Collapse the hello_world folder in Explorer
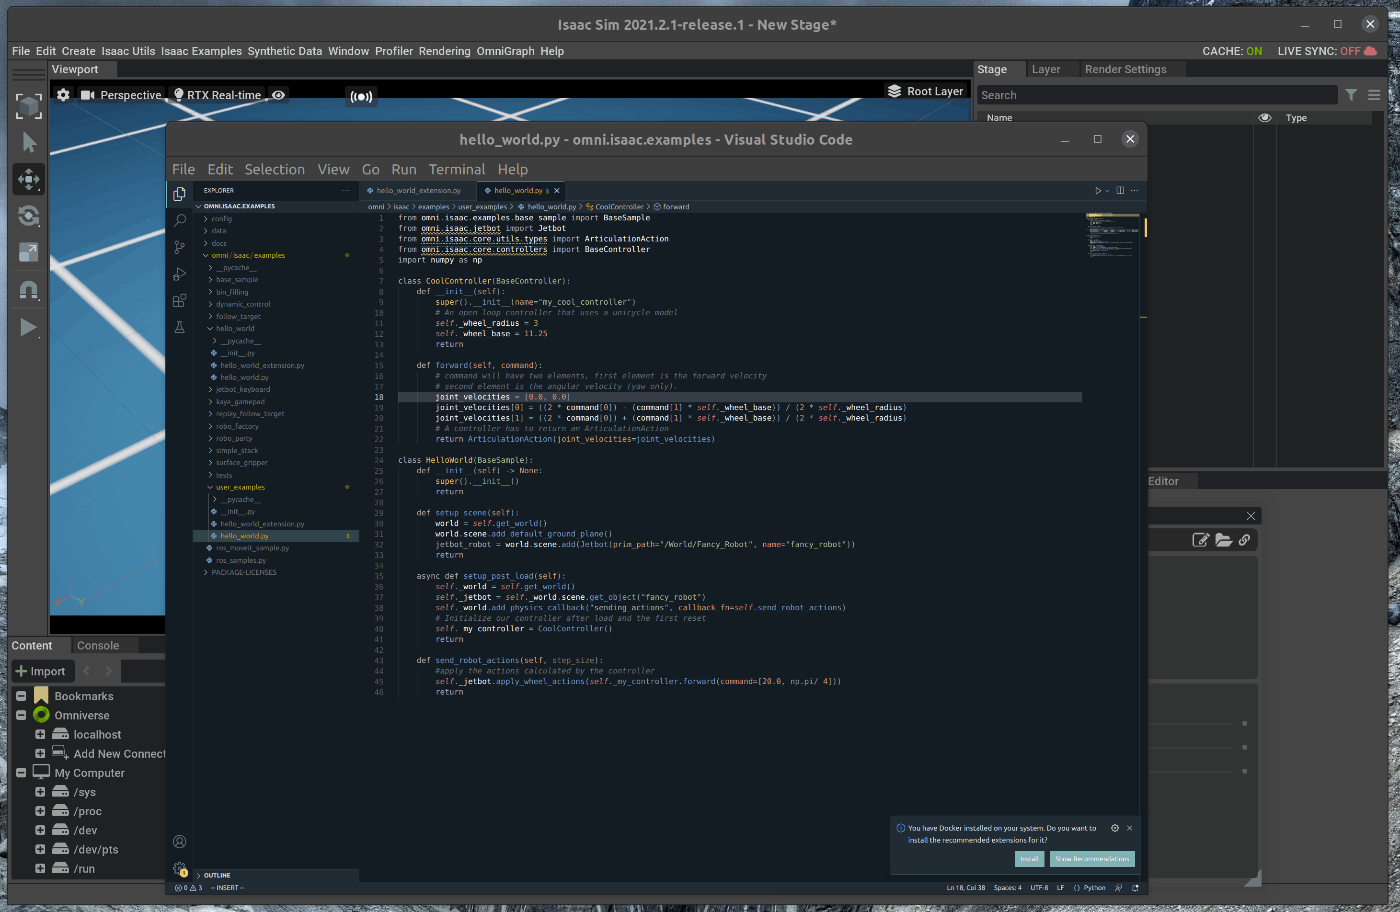The image size is (1400, 912). [235, 329]
